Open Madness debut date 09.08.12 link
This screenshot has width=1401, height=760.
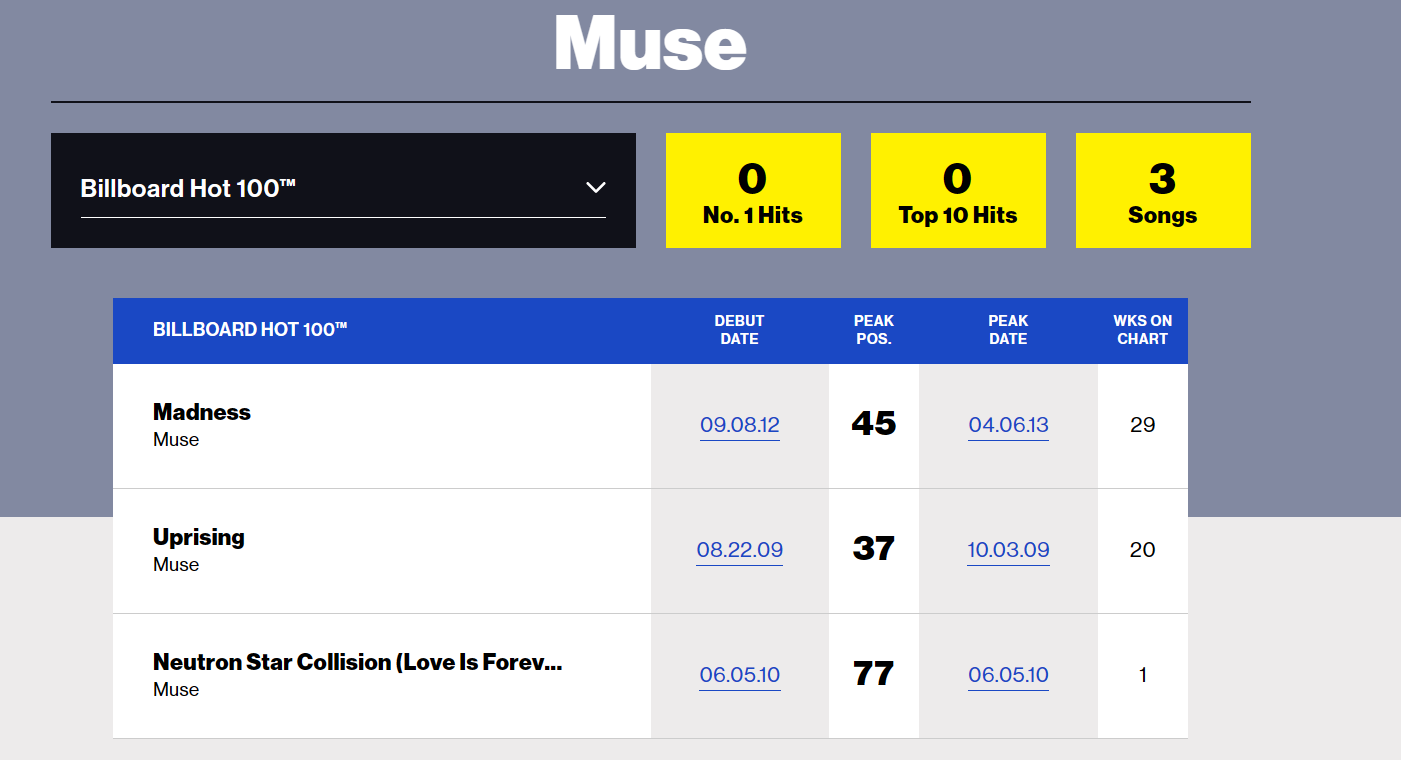740,425
